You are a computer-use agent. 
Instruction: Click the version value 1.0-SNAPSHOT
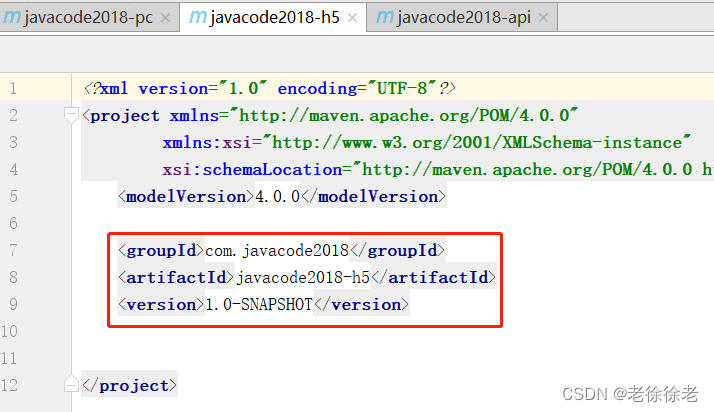click(259, 305)
